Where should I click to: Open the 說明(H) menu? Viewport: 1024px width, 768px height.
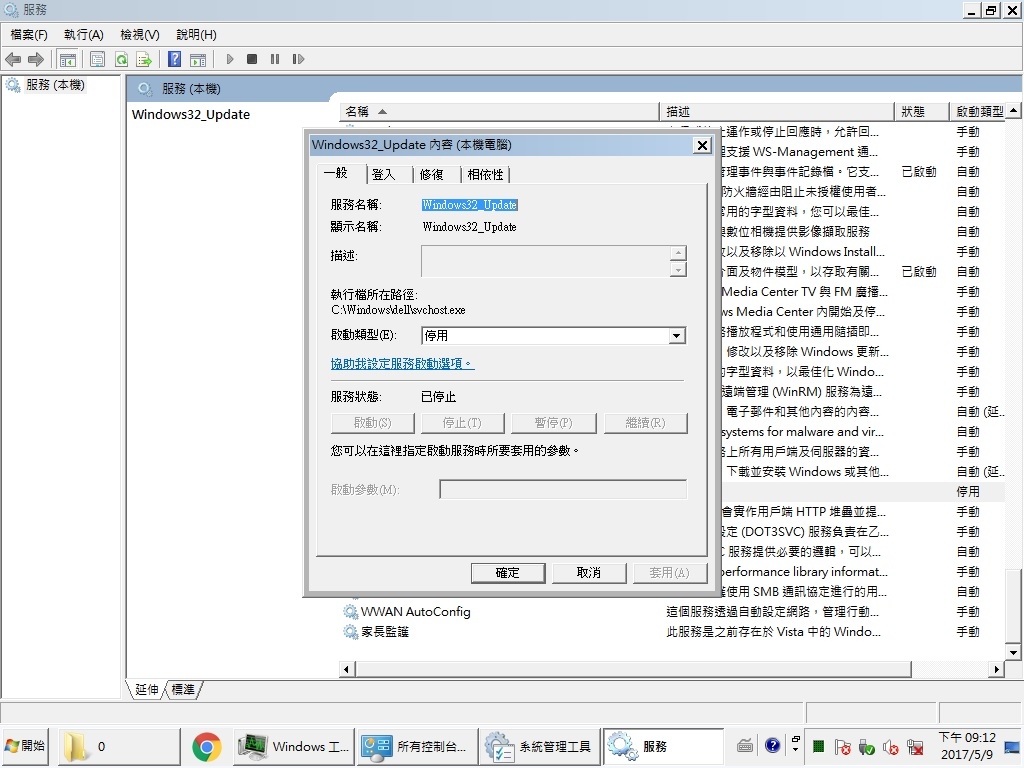tap(197, 35)
